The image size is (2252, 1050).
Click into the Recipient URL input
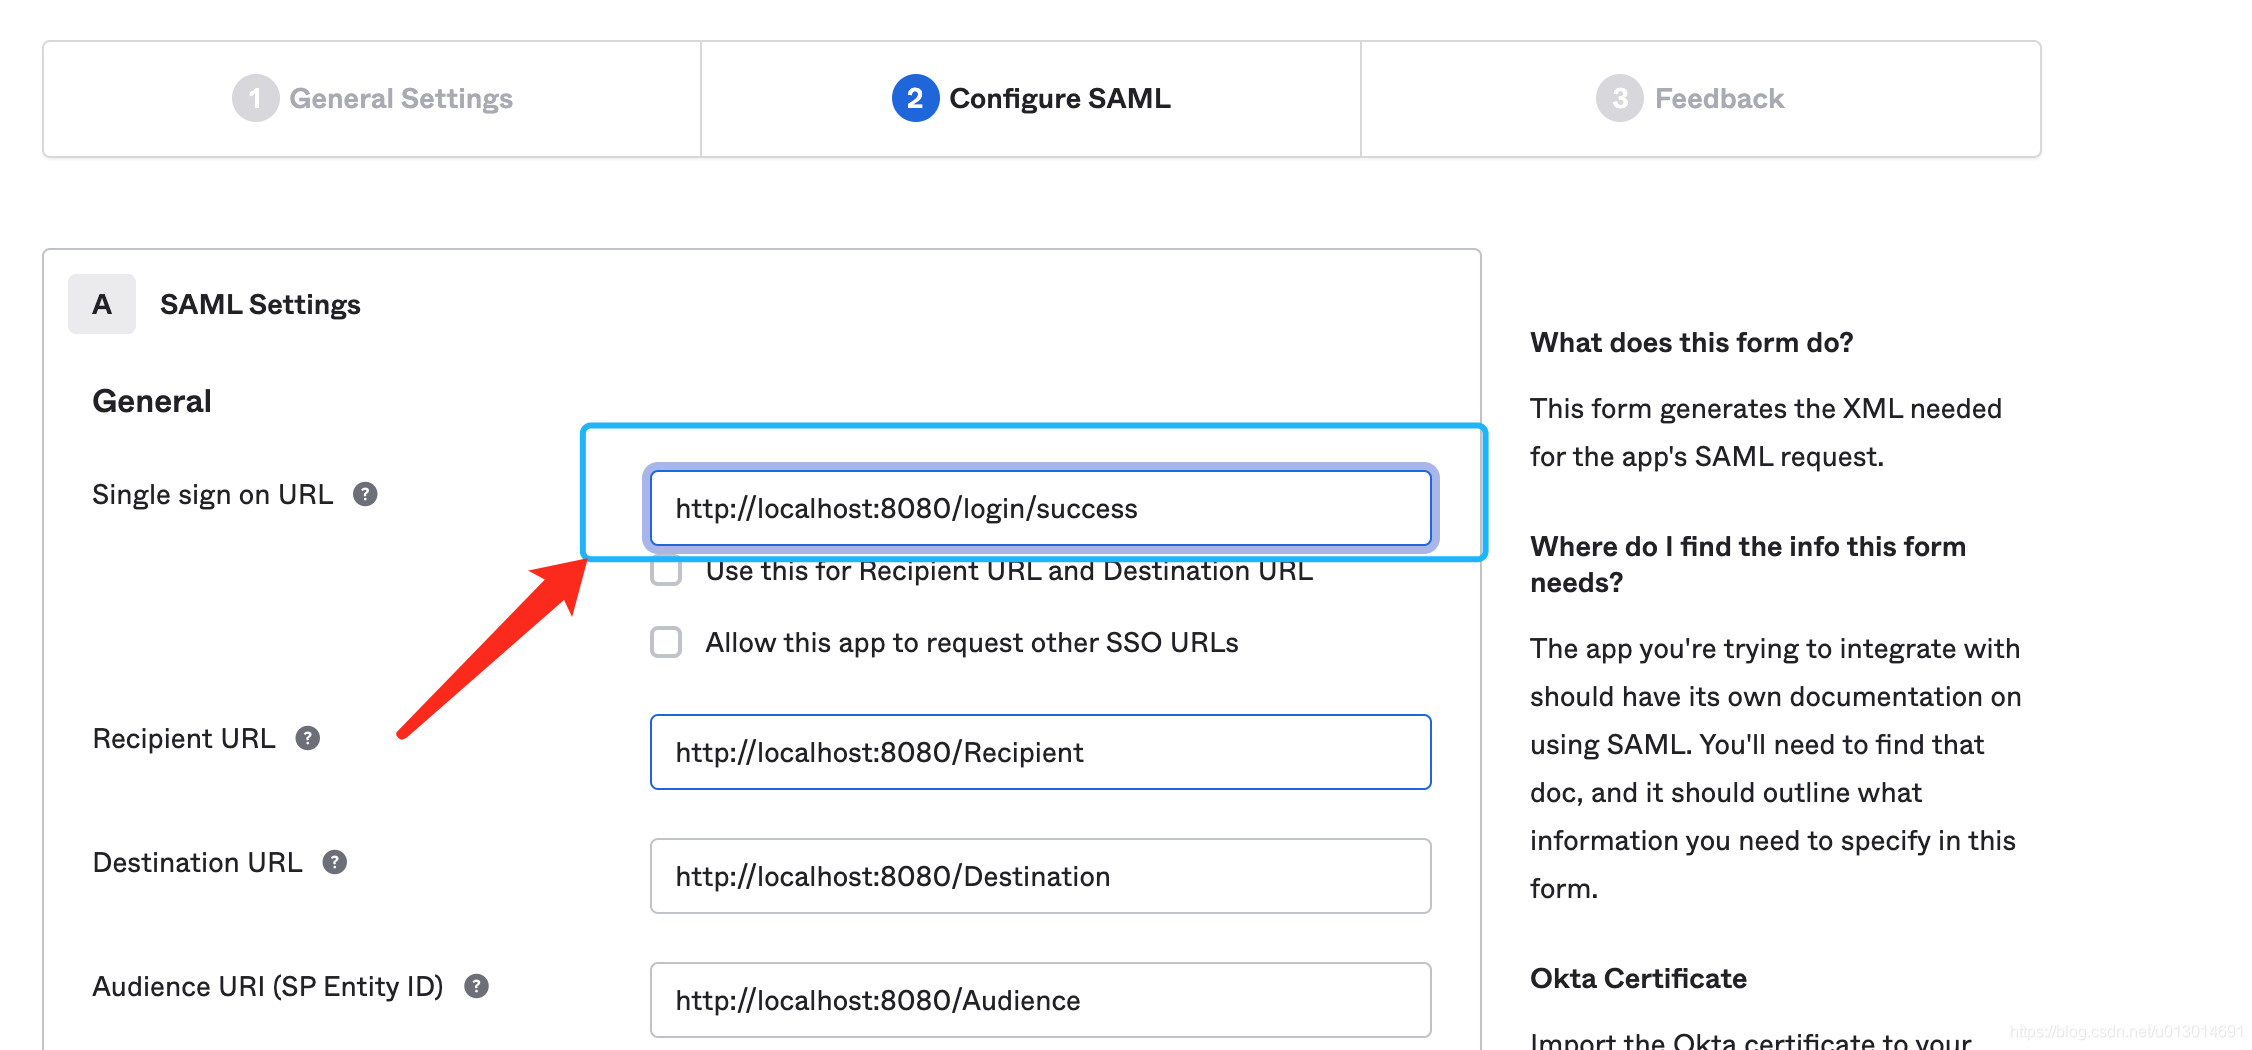1040,752
